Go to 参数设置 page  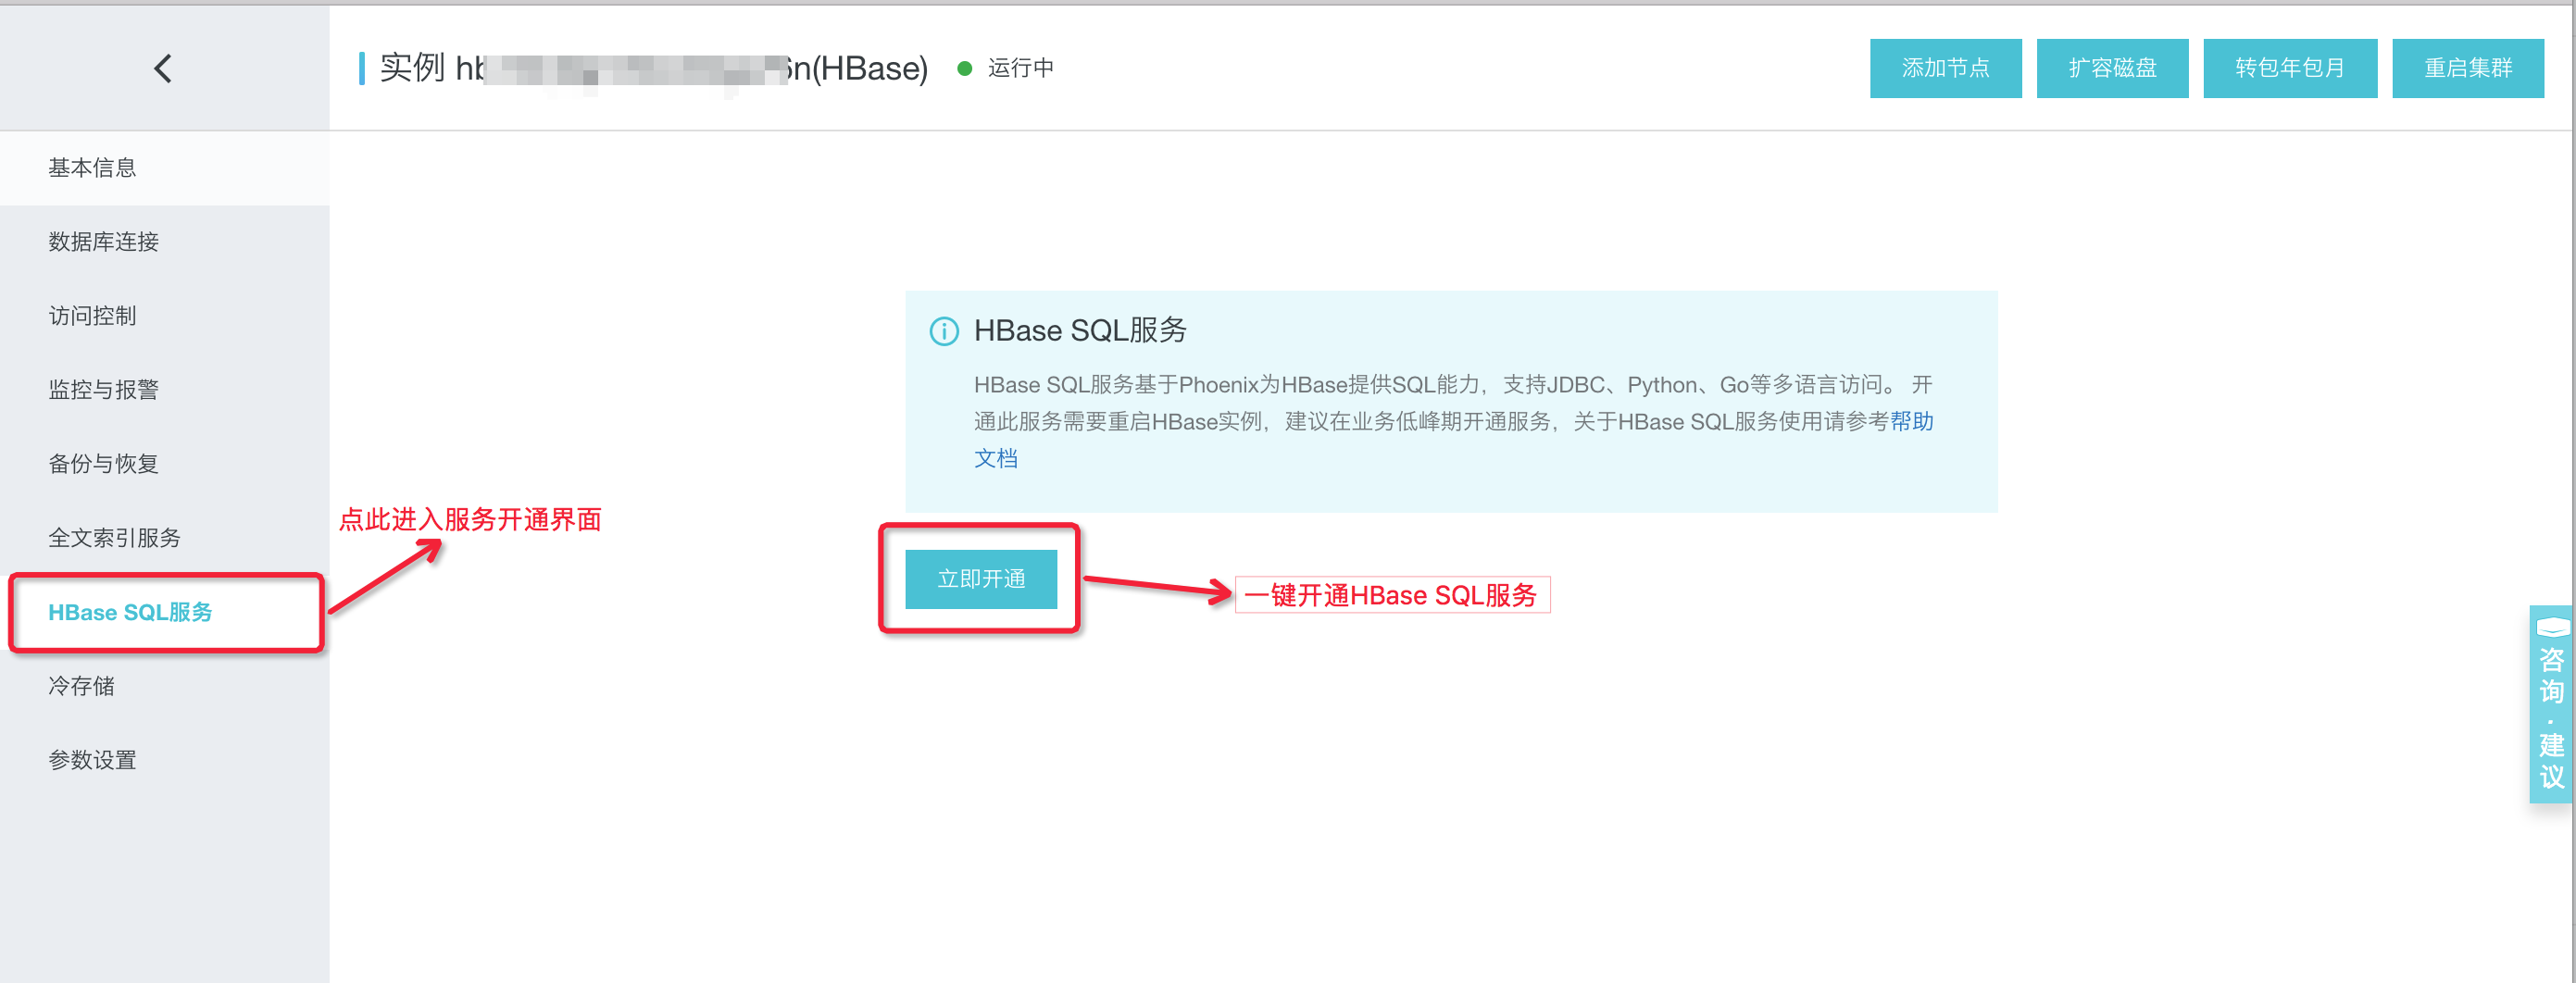pos(164,760)
